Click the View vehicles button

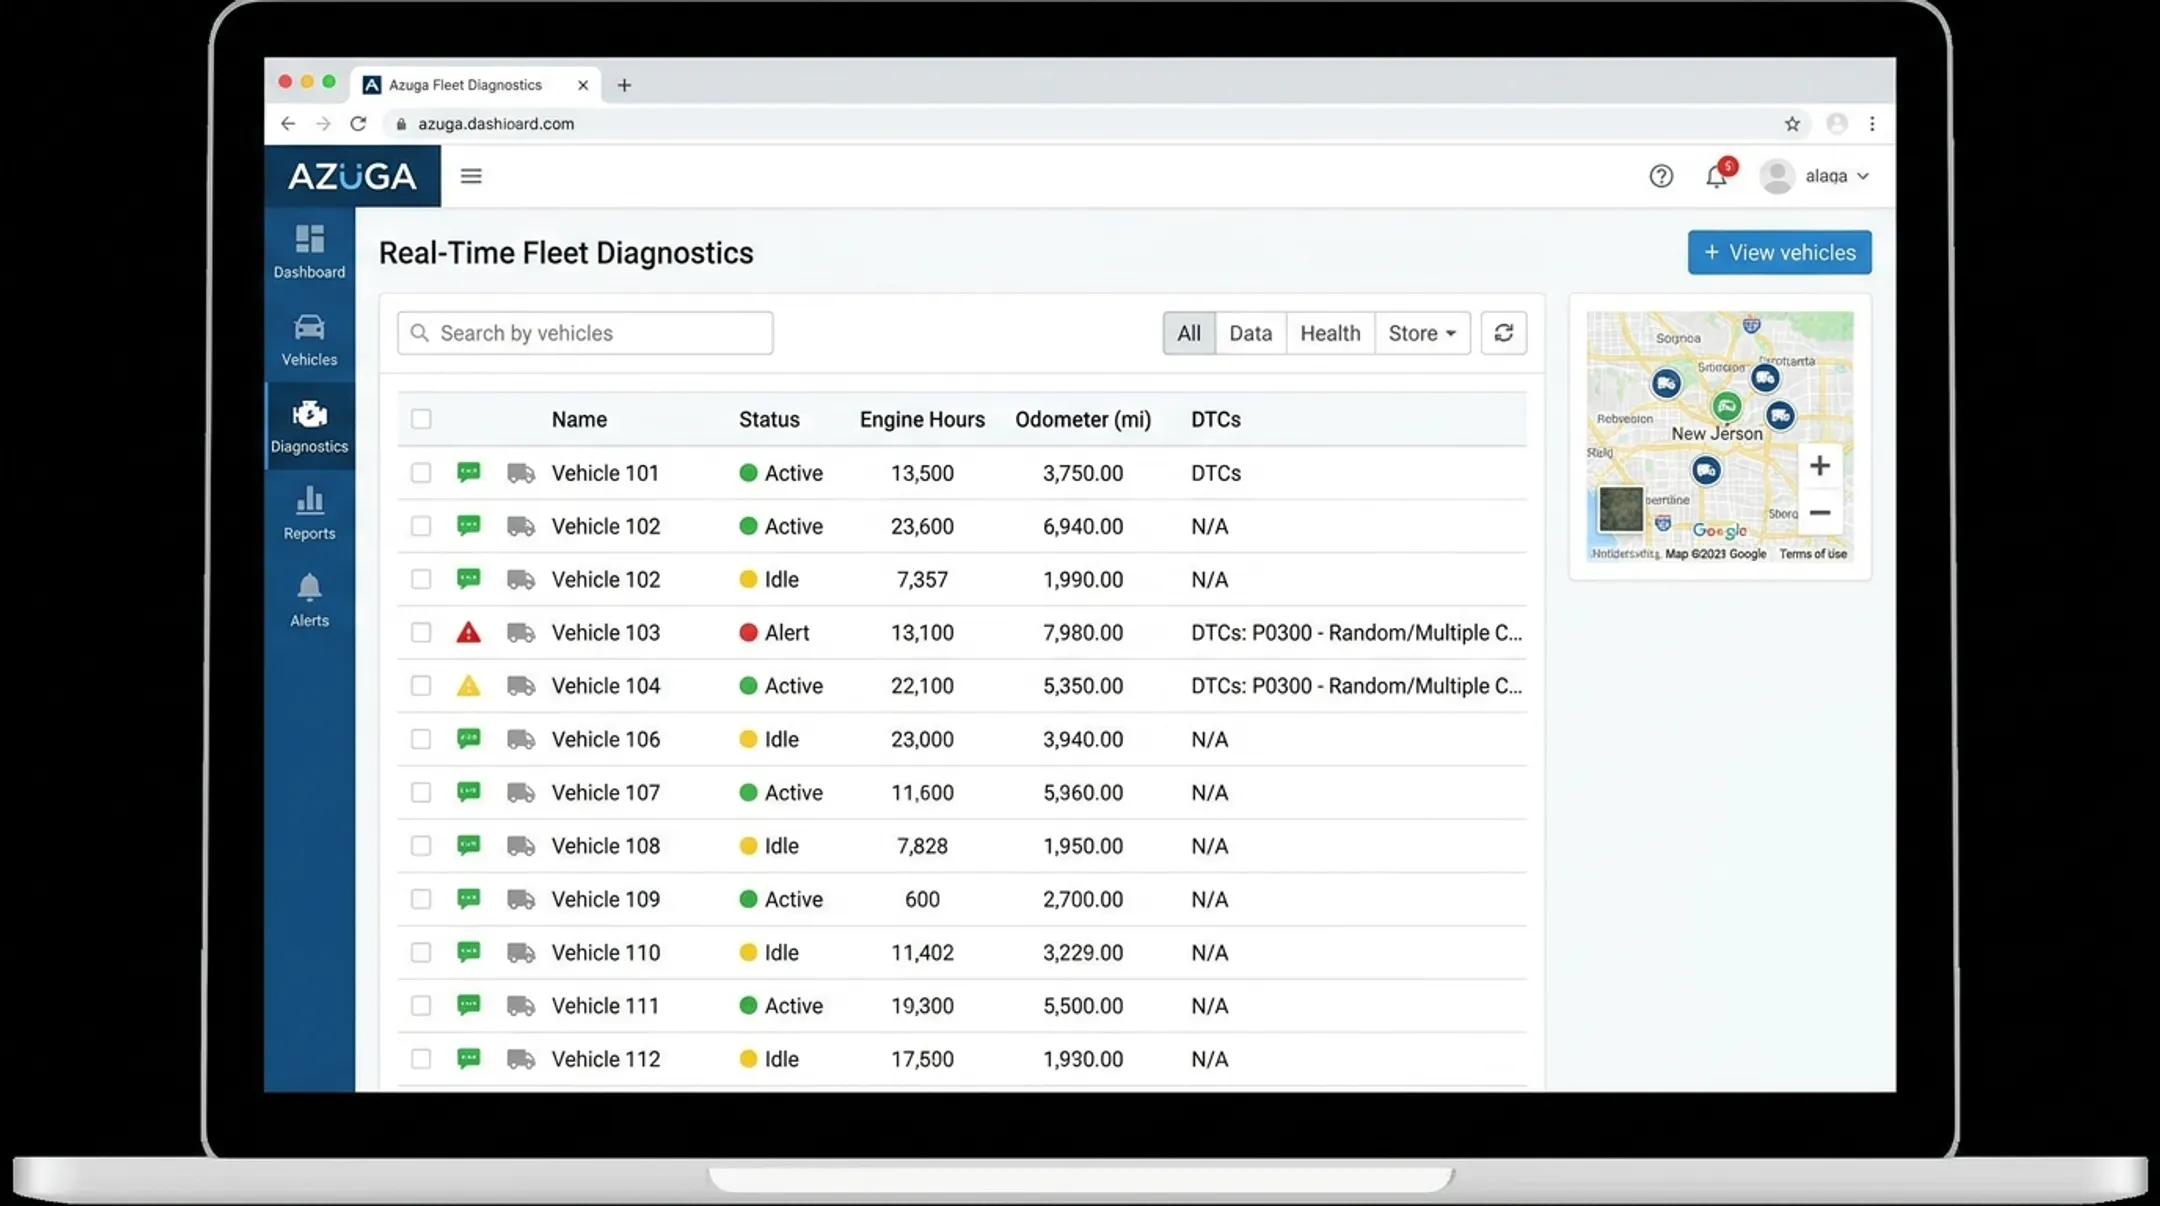[x=1780, y=252]
